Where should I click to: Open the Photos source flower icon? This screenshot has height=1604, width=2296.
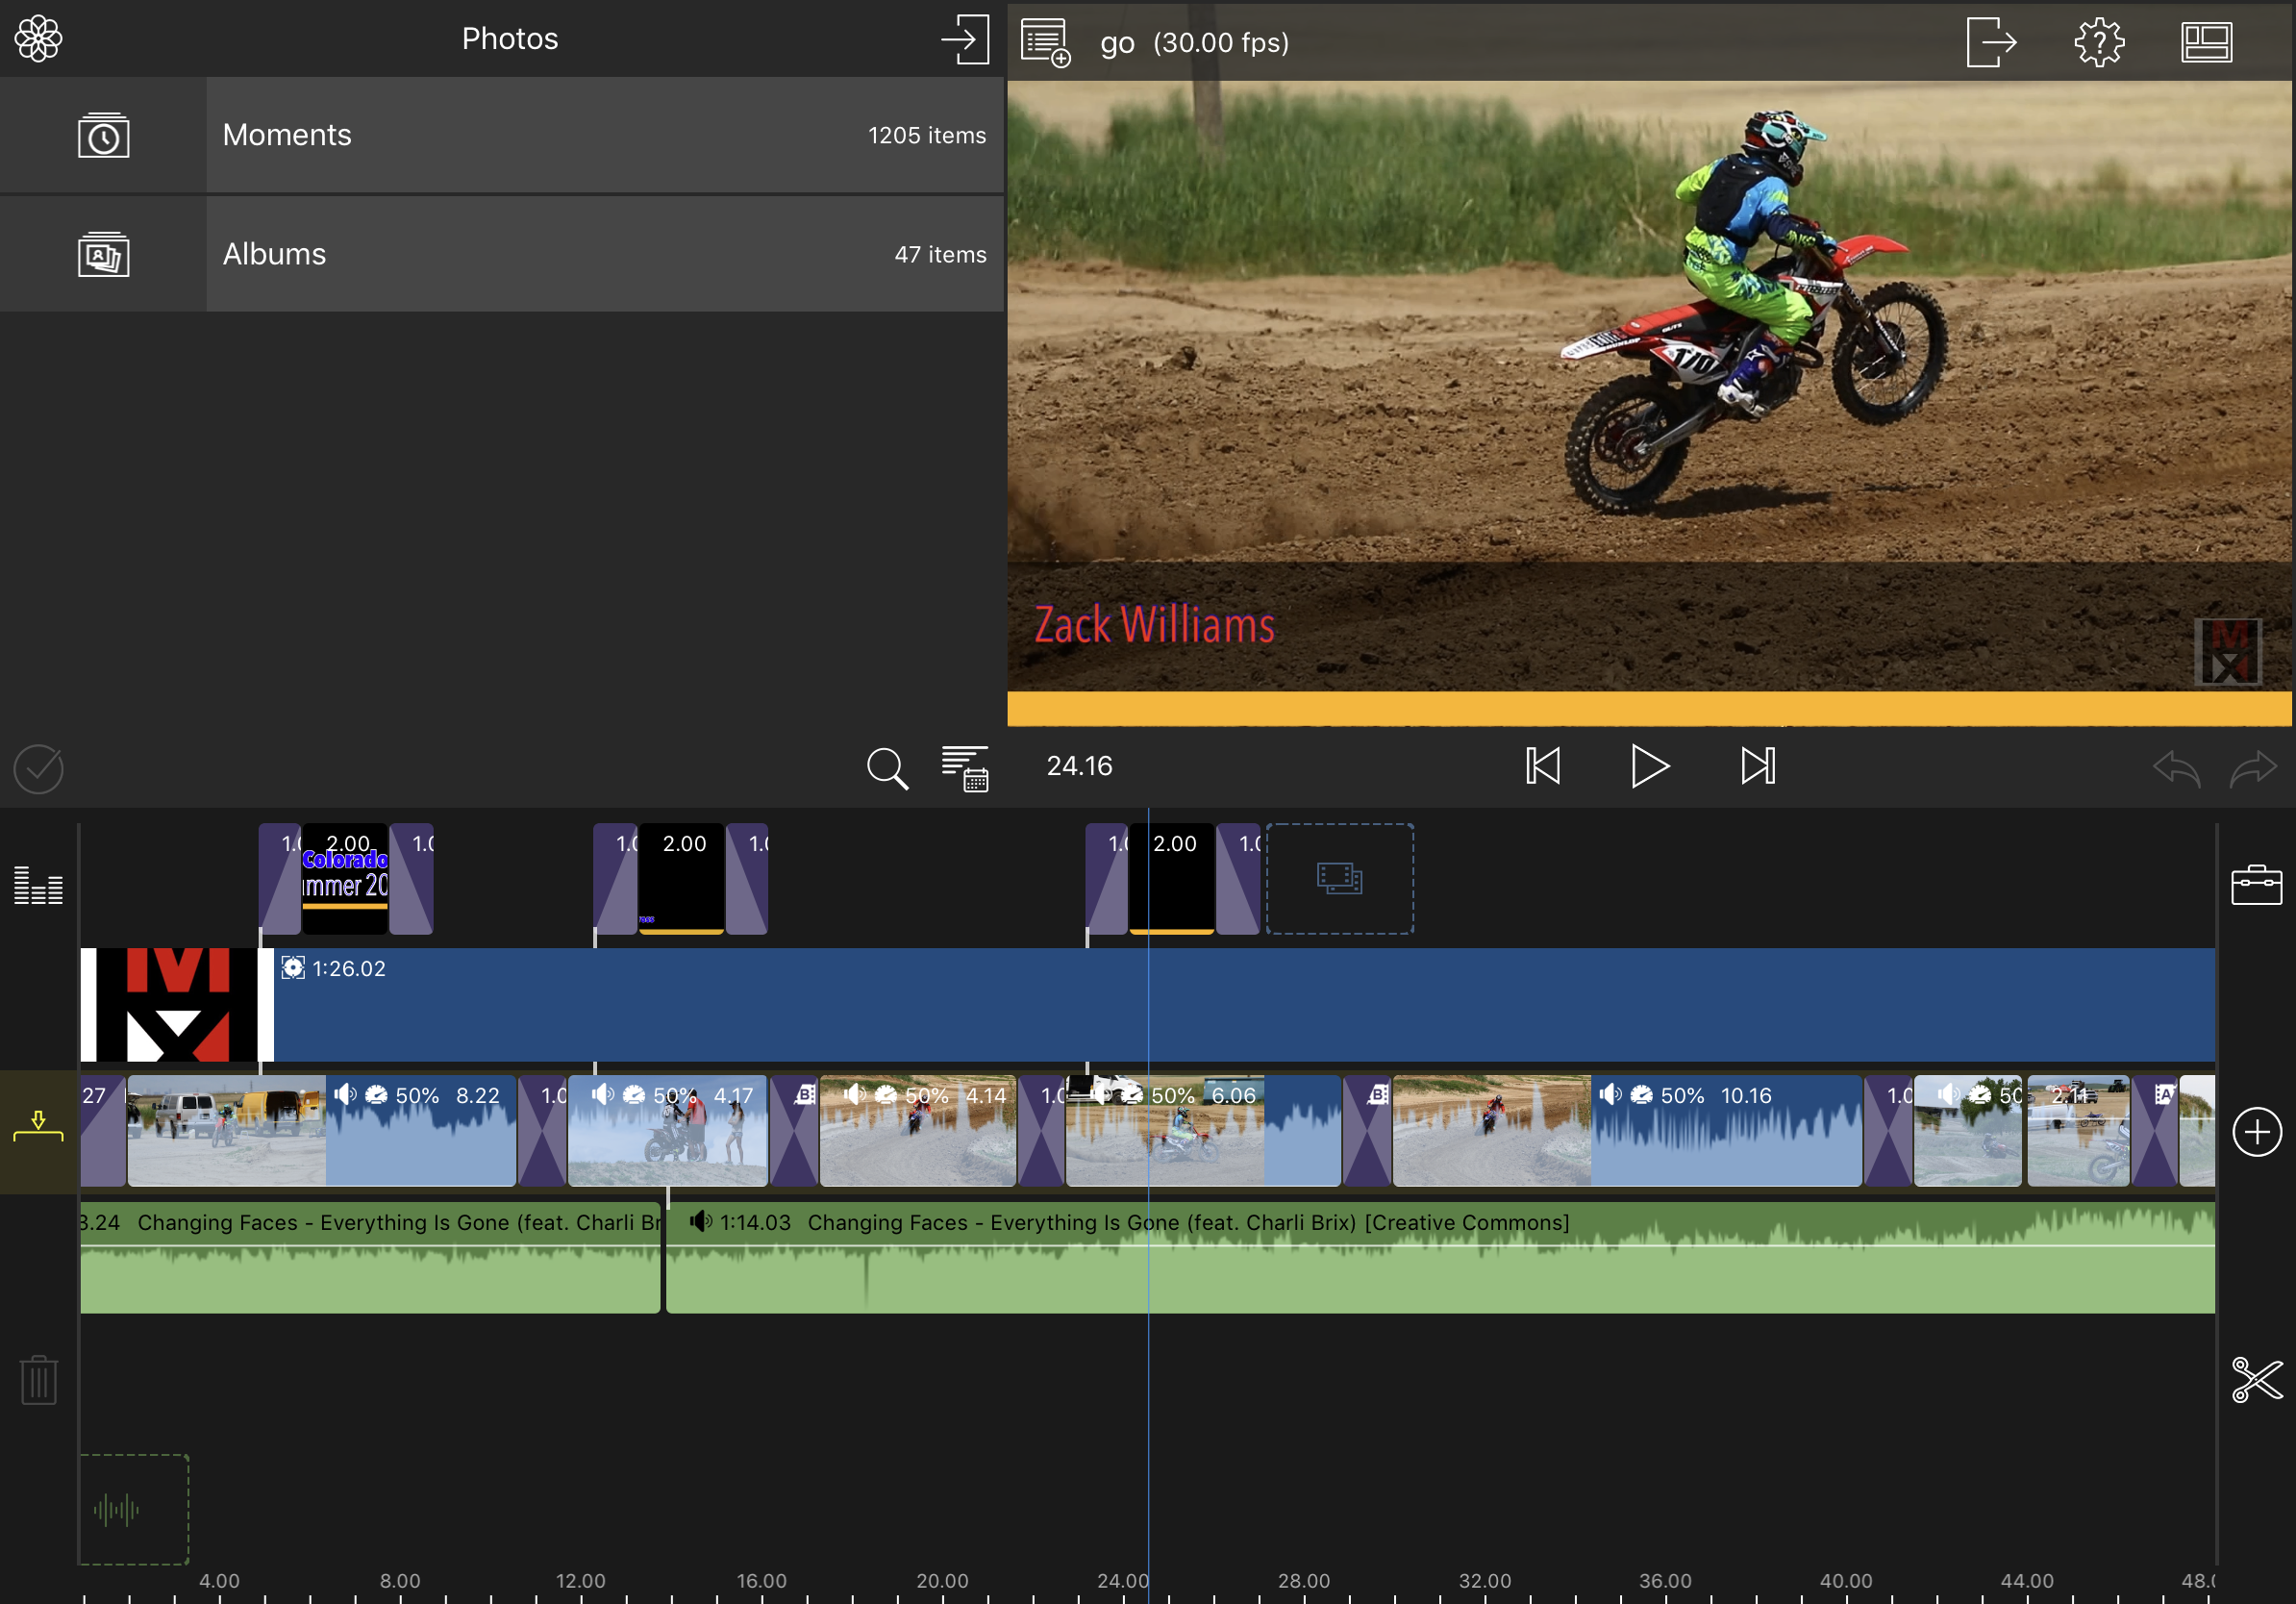(38, 39)
